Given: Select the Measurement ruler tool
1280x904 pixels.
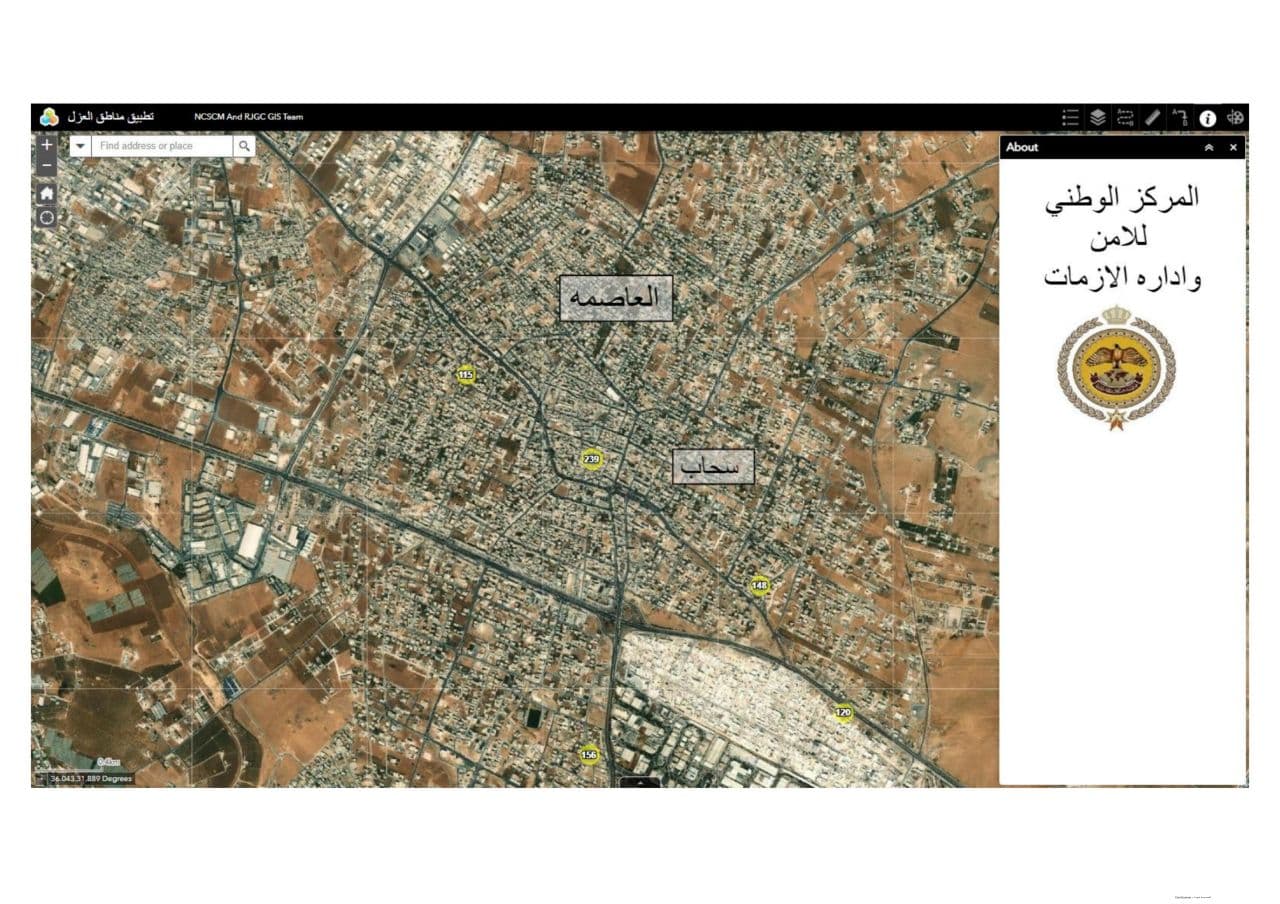Looking at the screenshot, I should (x=1153, y=117).
